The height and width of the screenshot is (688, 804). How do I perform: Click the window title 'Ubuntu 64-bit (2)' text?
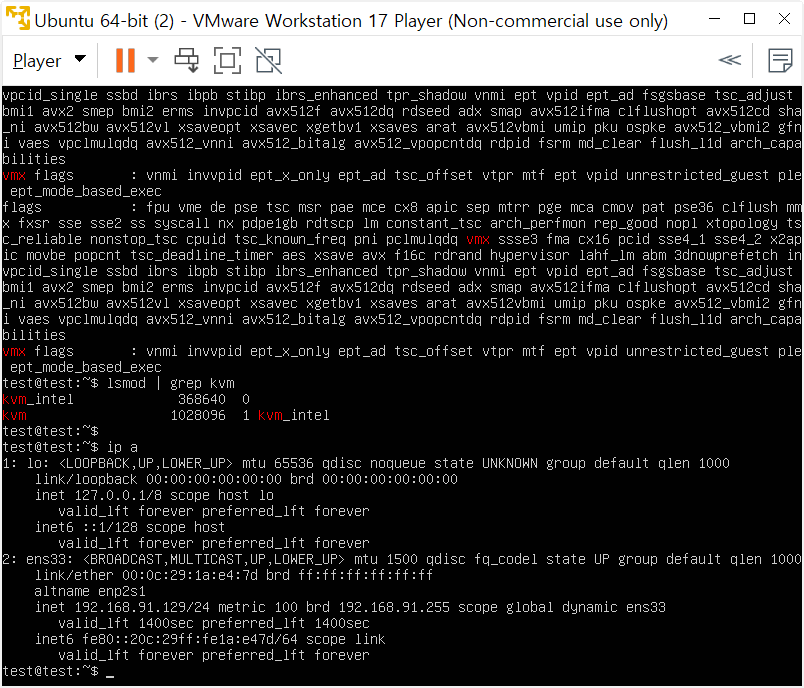pyautogui.click(x=105, y=21)
